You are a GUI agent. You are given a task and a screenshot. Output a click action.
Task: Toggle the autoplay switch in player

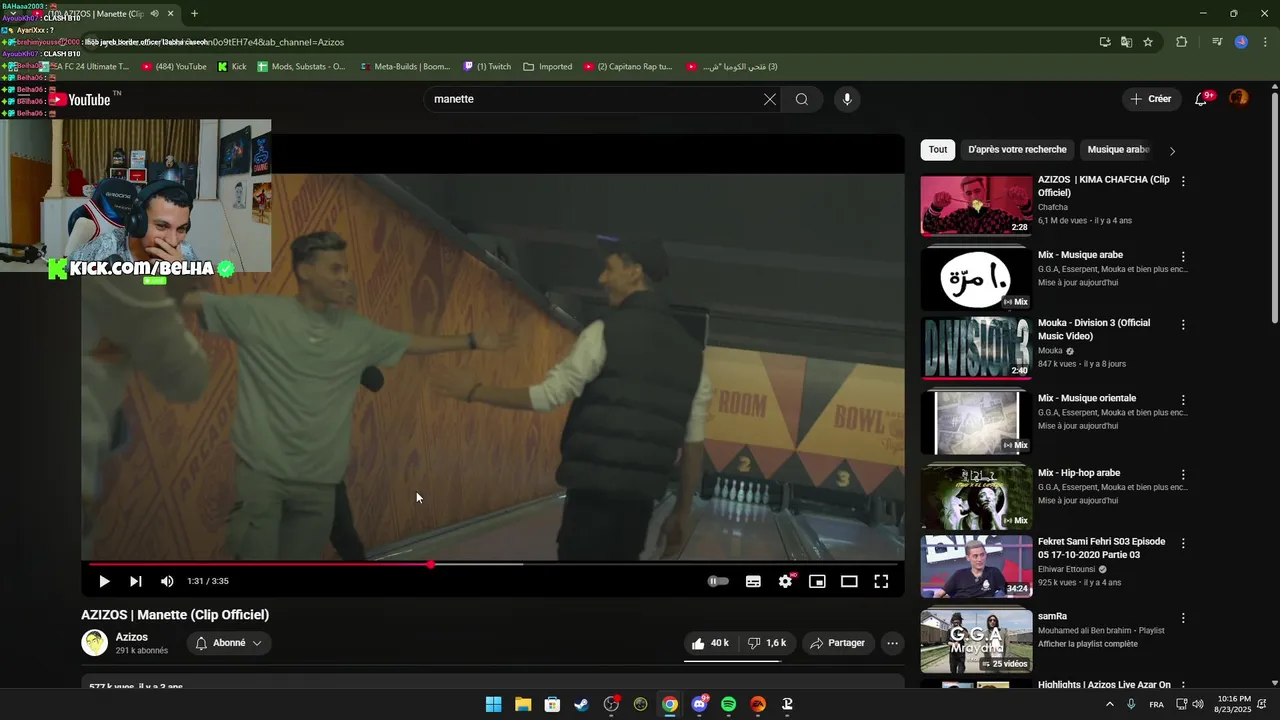[718, 581]
